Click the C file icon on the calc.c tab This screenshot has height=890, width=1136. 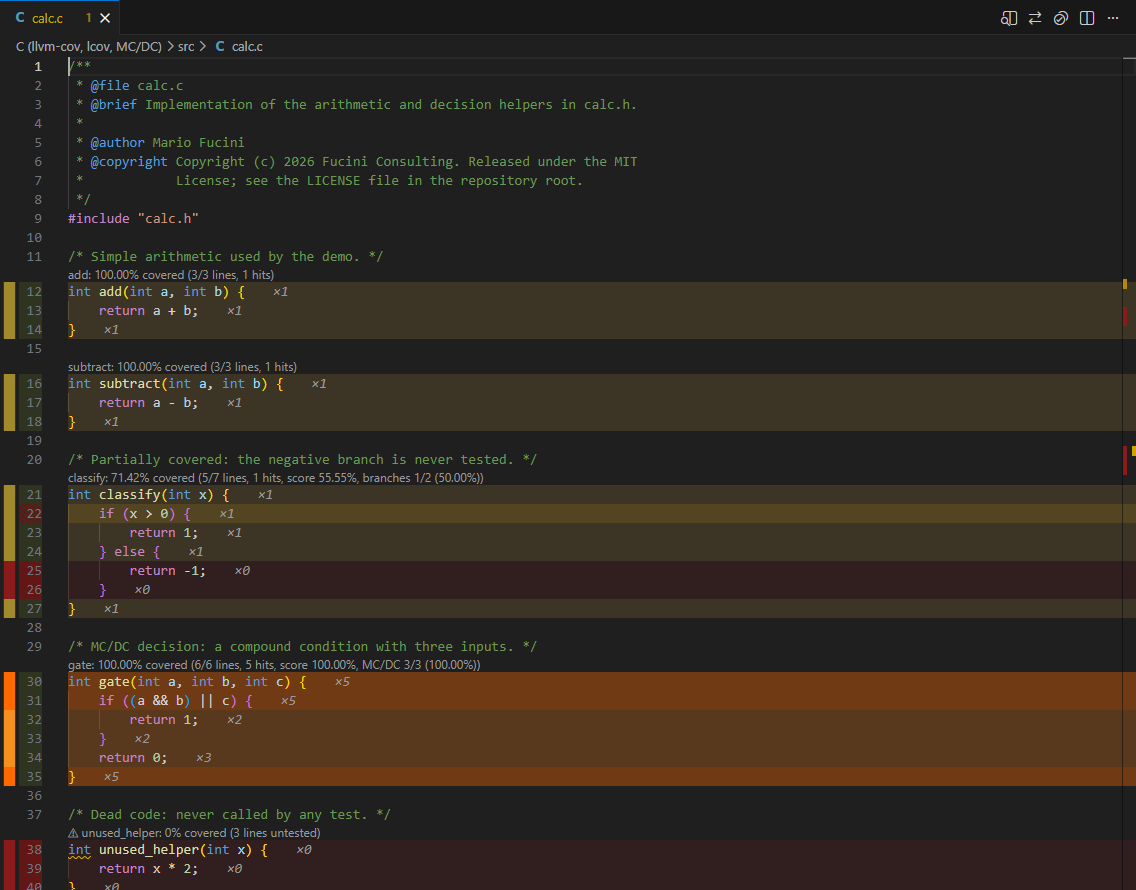pos(20,17)
